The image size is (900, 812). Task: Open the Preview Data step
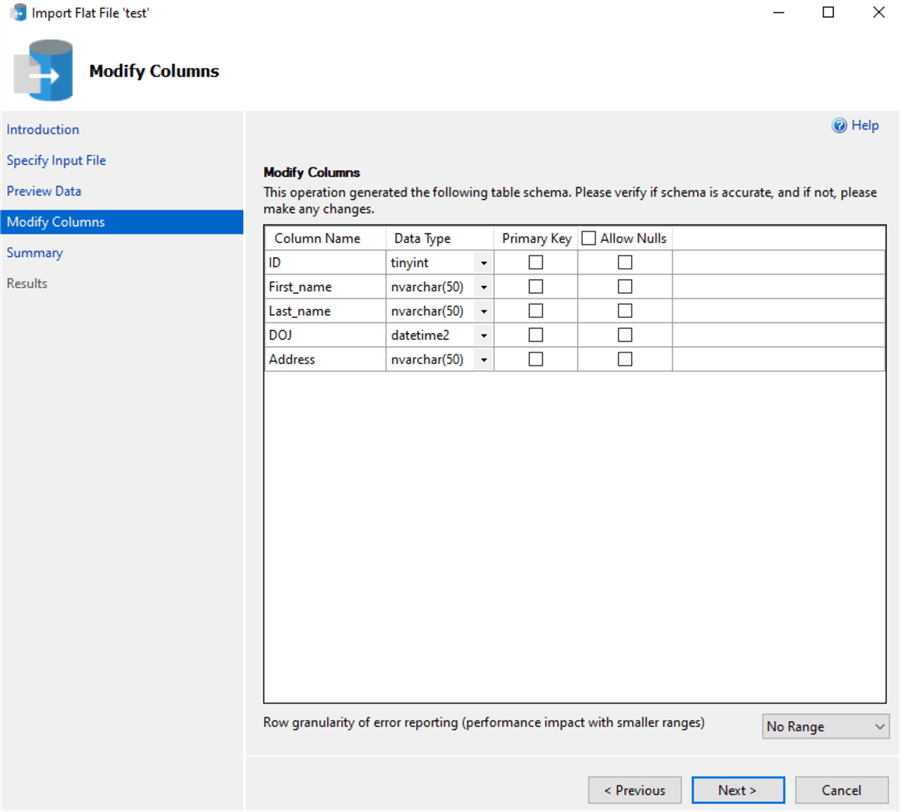(43, 190)
